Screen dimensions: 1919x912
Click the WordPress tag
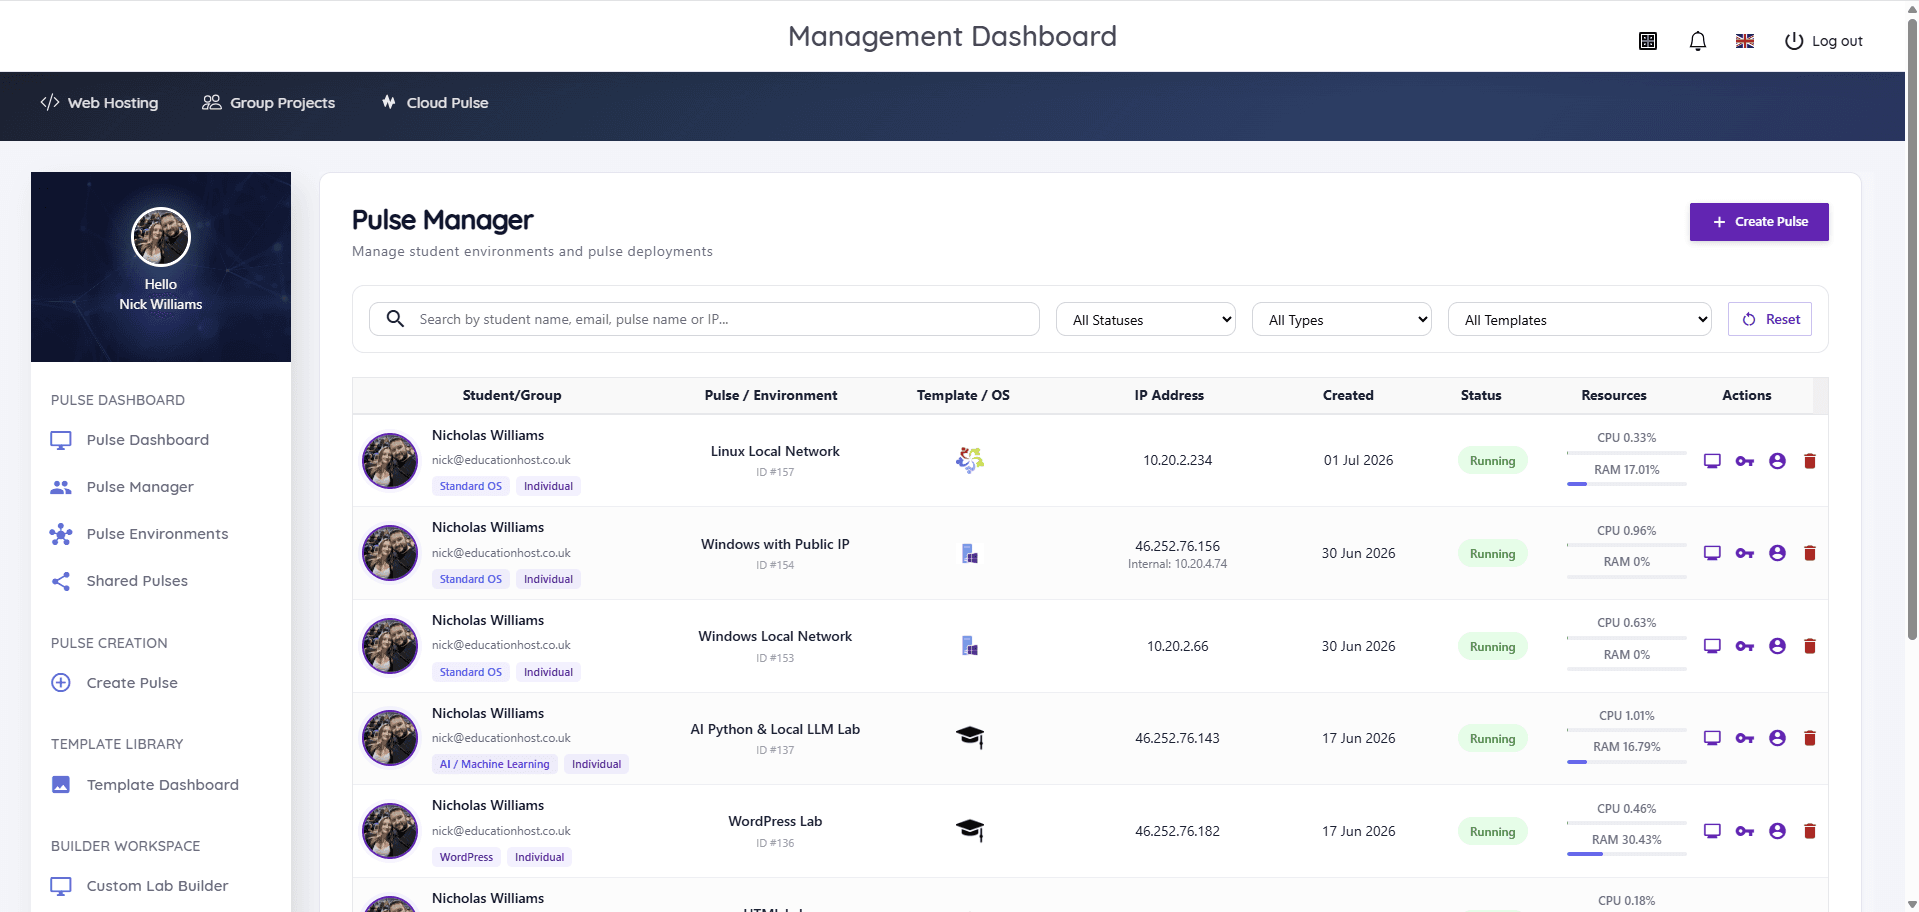click(466, 857)
